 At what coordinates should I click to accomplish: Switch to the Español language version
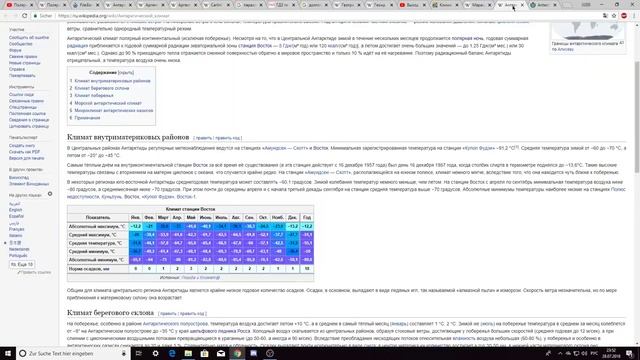[x=16, y=216]
